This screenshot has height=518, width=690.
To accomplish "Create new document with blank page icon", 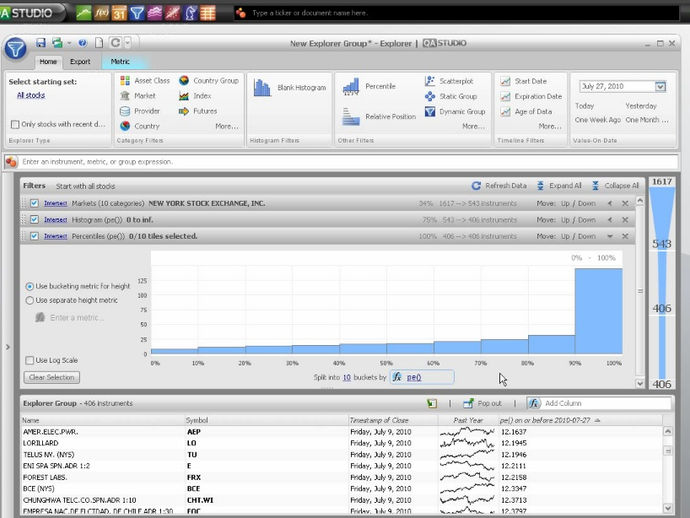I will [x=99, y=43].
